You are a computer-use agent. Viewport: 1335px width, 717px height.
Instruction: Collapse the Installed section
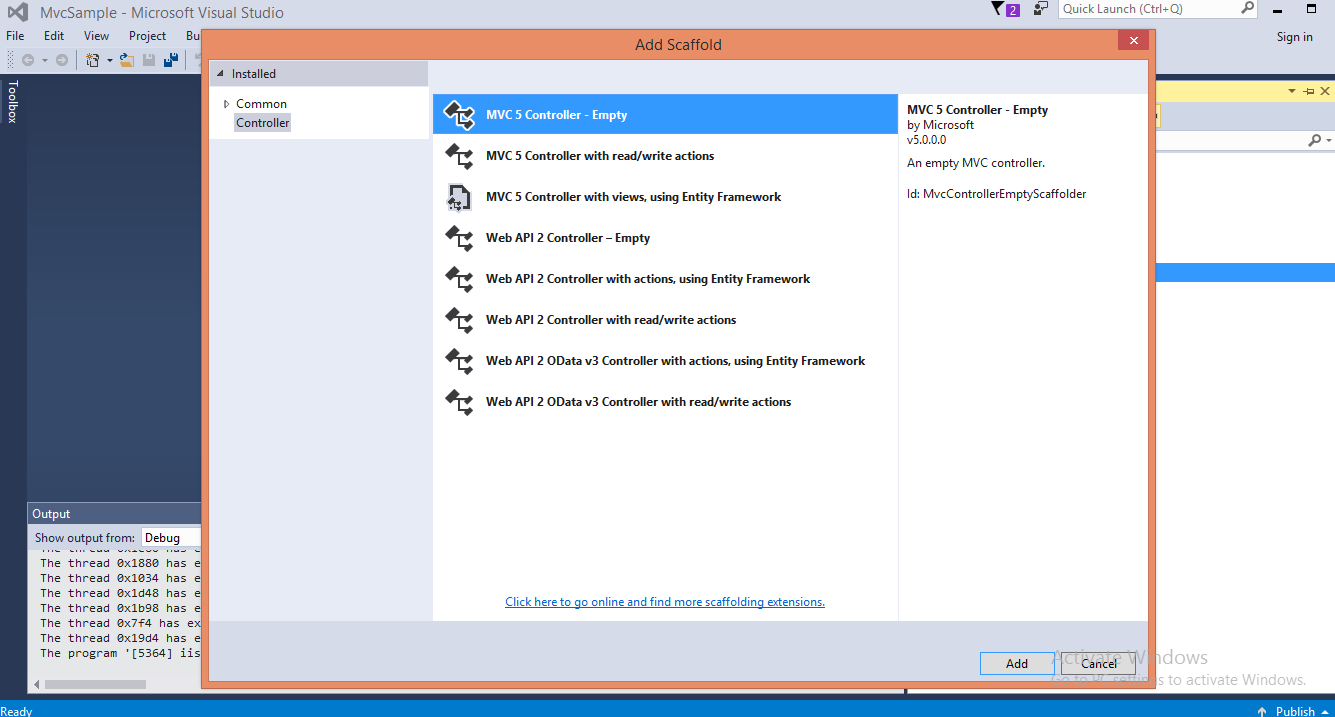point(220,74)
